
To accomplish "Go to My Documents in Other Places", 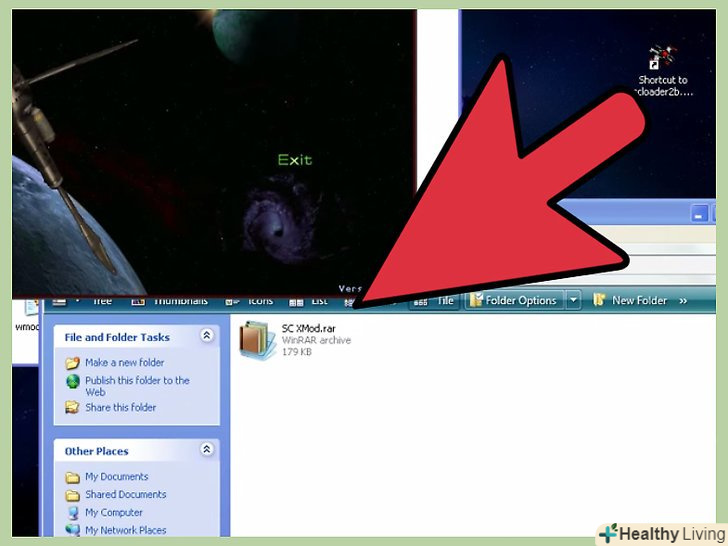I will pos(117,476).
